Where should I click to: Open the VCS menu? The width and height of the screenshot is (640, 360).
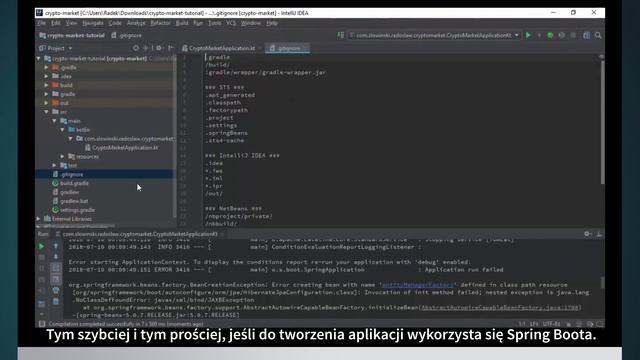click(231, 23)
